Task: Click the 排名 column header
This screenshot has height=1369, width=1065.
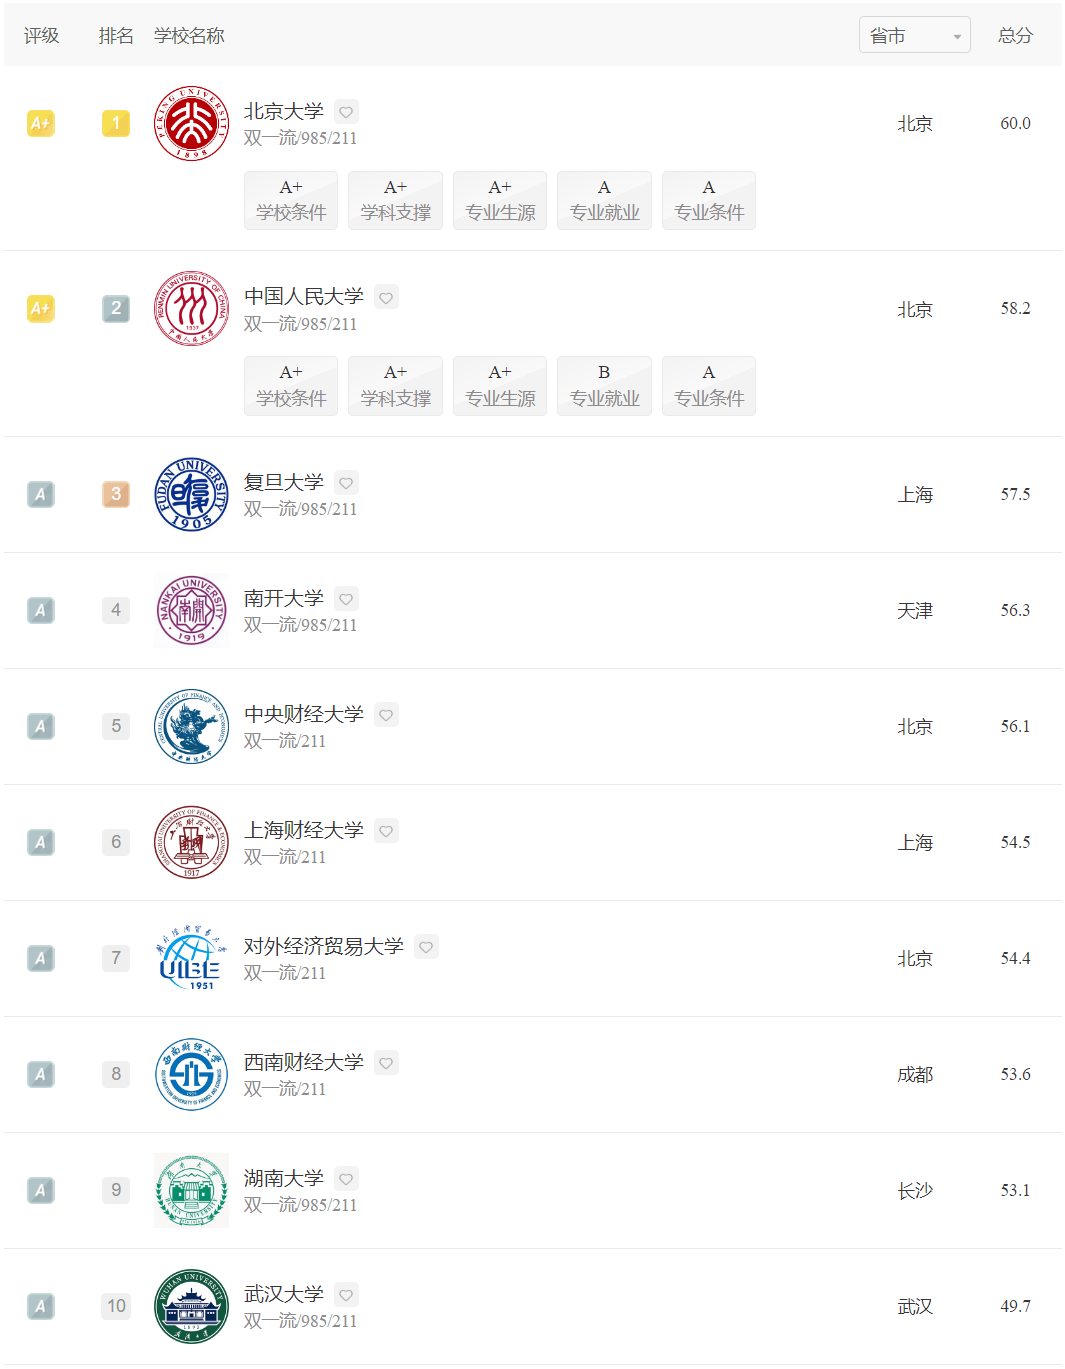Action: pos(116,36)
